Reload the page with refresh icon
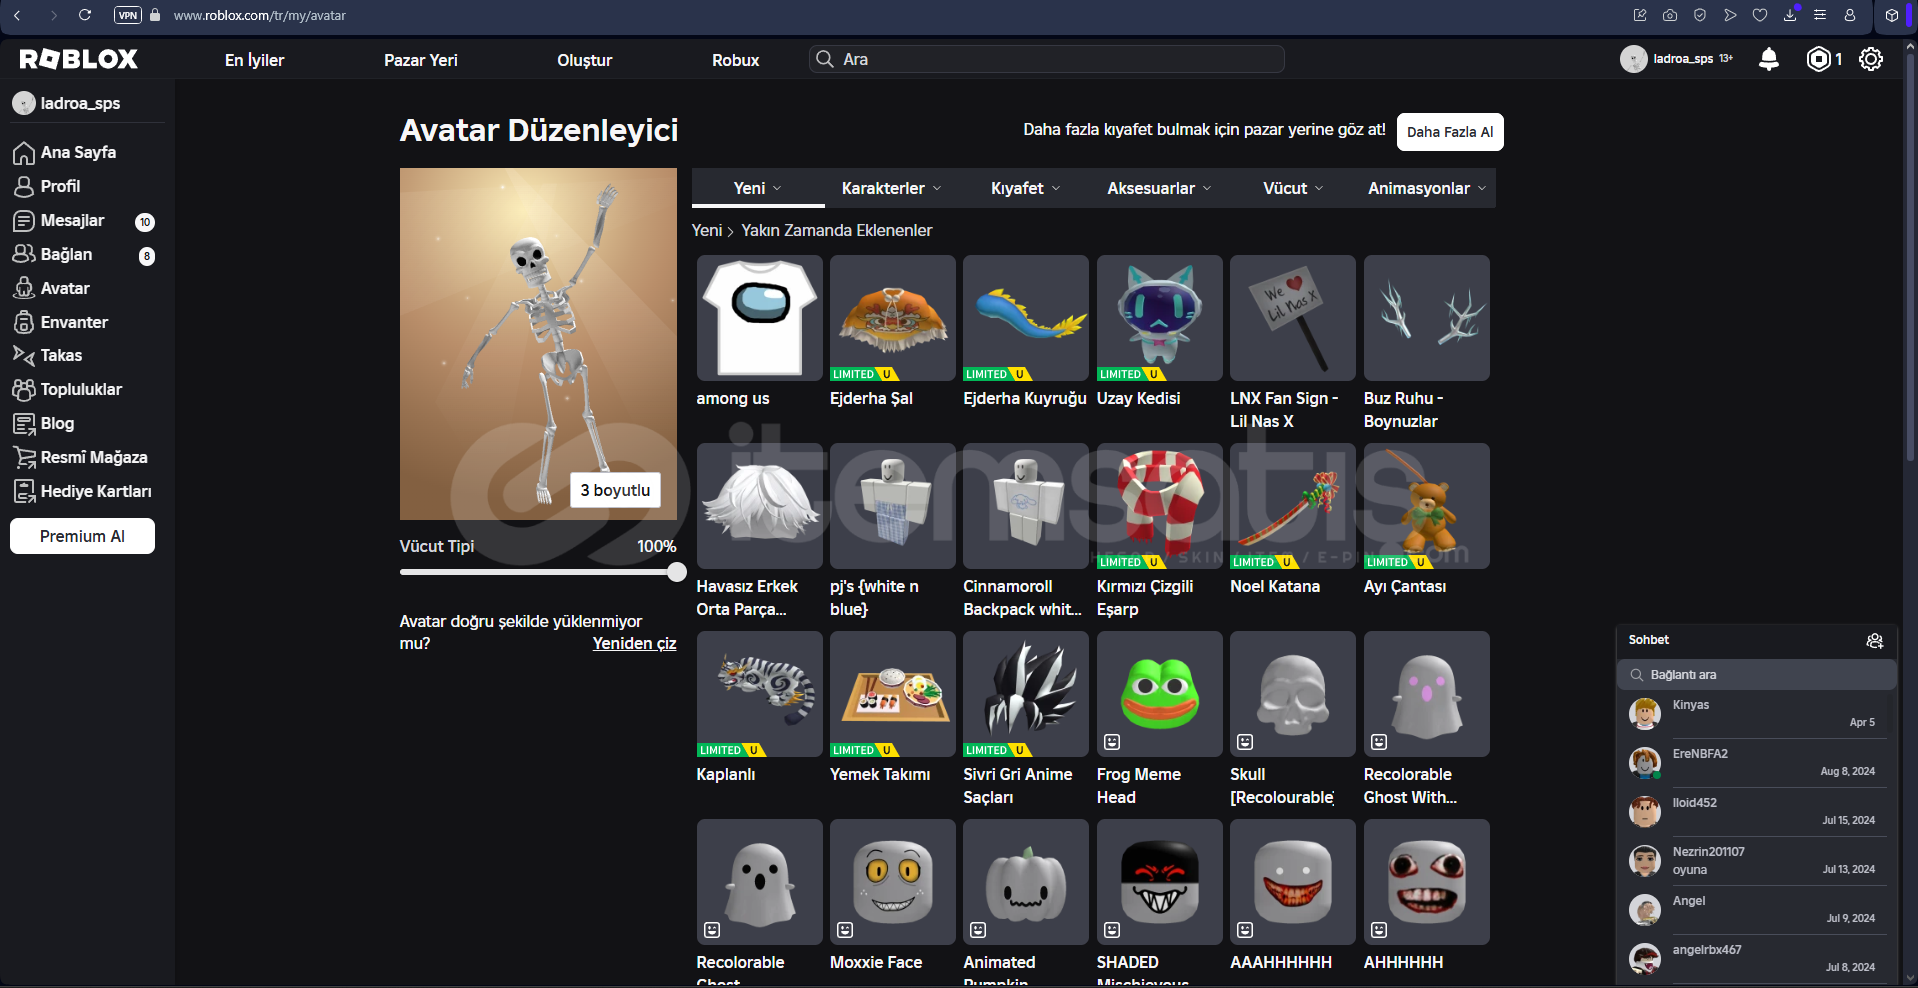The width and height of the screenshot is (1918, 988). point(85,15)
